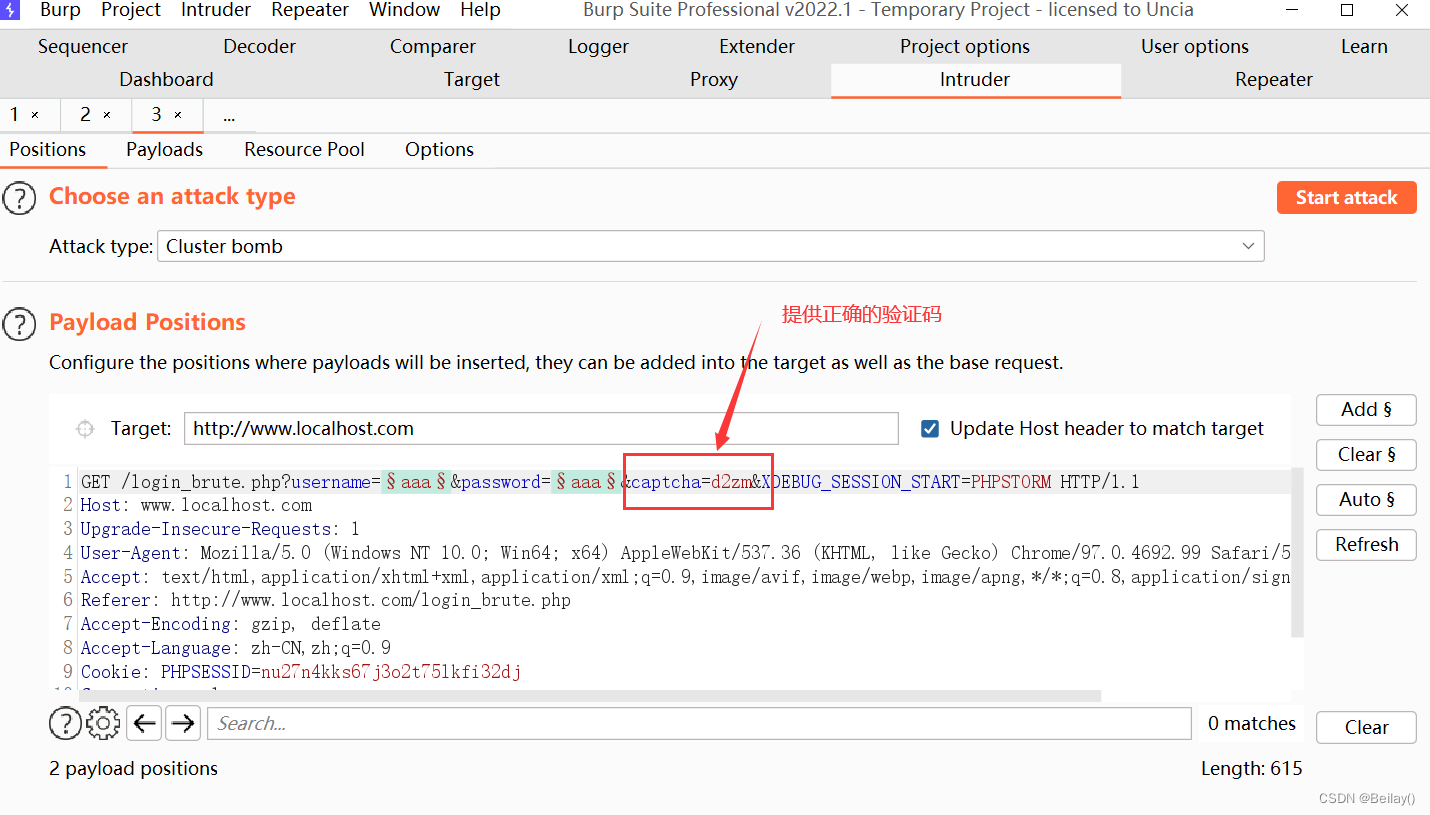Click the Add § button
1430x815 pixels.
pyautogui.click(x=1366, y=410)
